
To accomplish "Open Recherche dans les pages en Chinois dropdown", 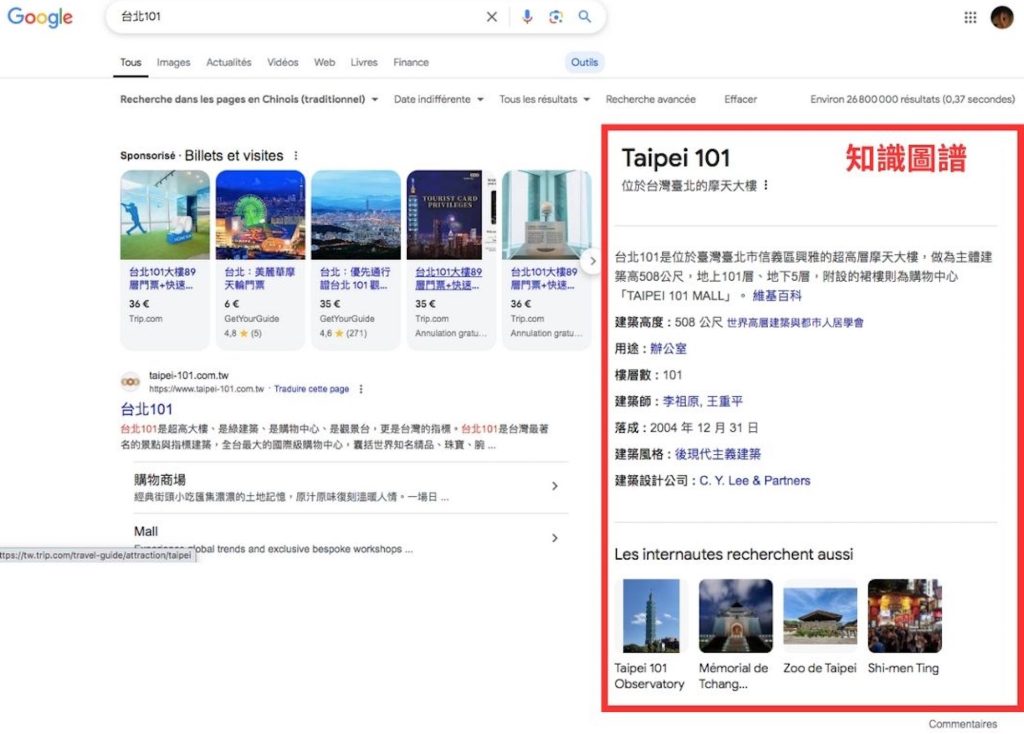I will pyautogui.click(x=249, y=99).
